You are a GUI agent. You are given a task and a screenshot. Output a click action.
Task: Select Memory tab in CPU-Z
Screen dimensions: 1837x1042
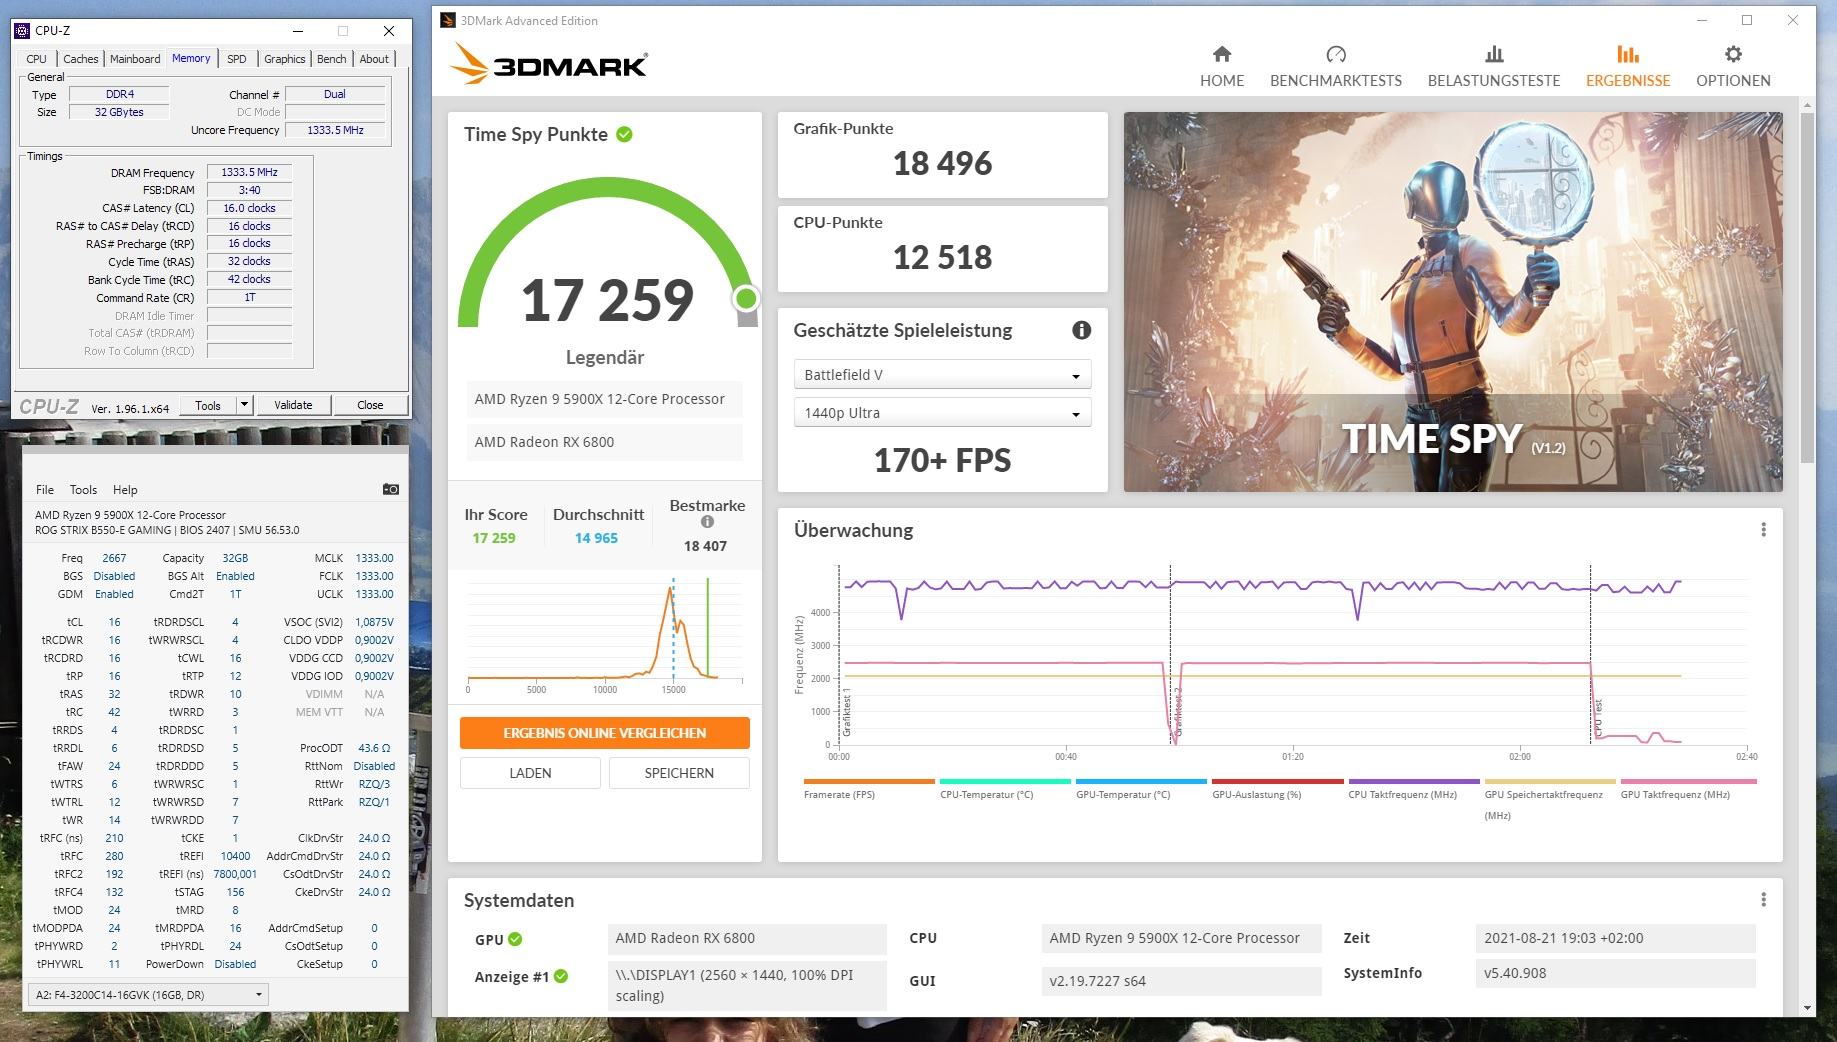191,58
